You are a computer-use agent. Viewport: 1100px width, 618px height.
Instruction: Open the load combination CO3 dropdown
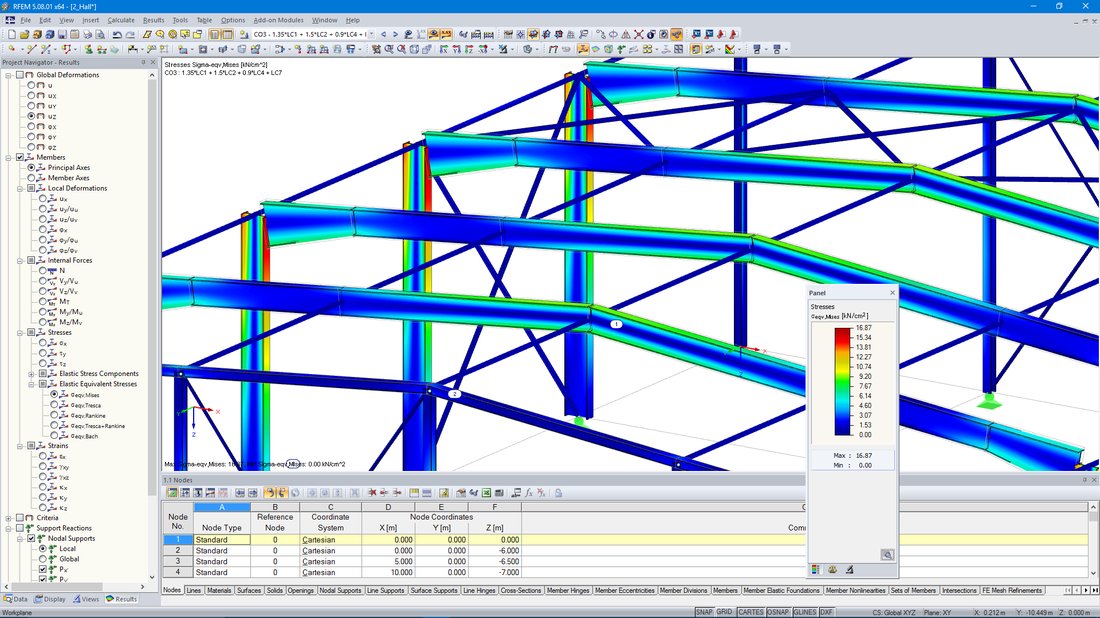[x=371, y=34]
